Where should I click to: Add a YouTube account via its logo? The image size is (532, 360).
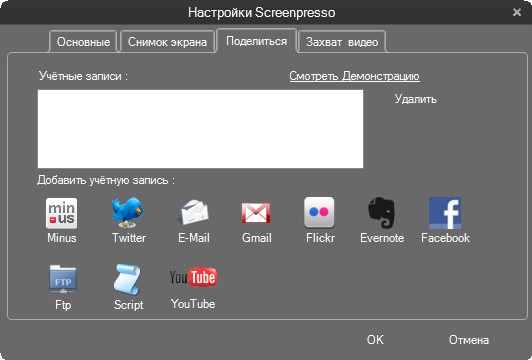tap(193, 278)
